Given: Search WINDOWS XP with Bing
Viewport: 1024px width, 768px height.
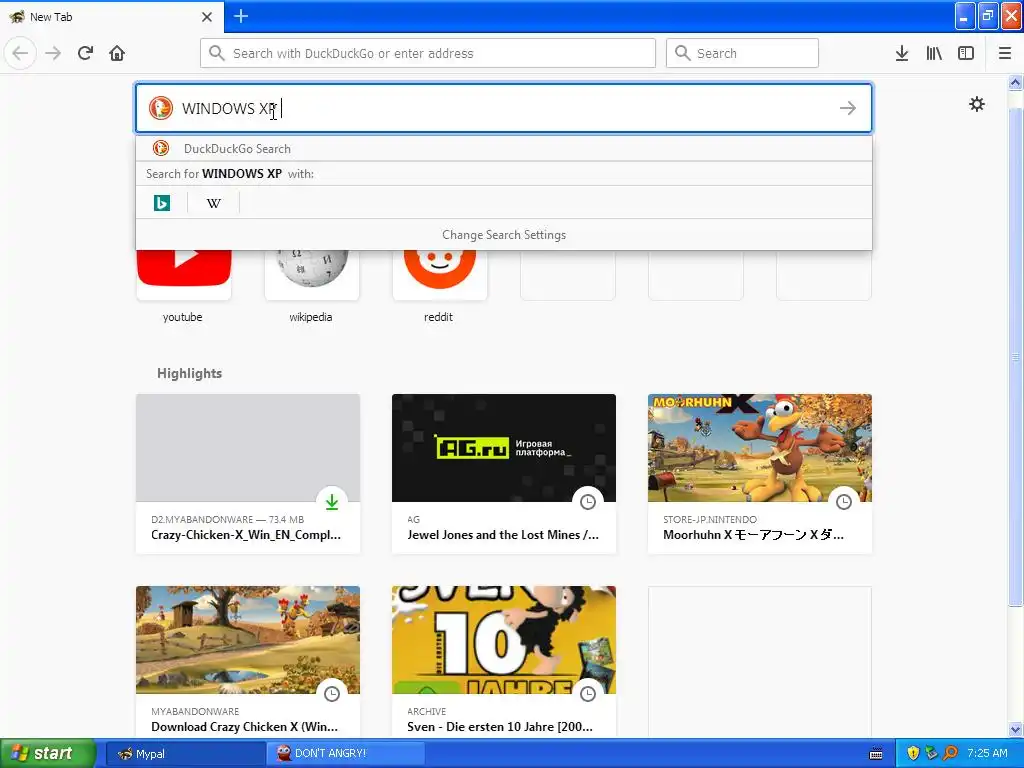Looking at the screenshot, I should [162, 203].
